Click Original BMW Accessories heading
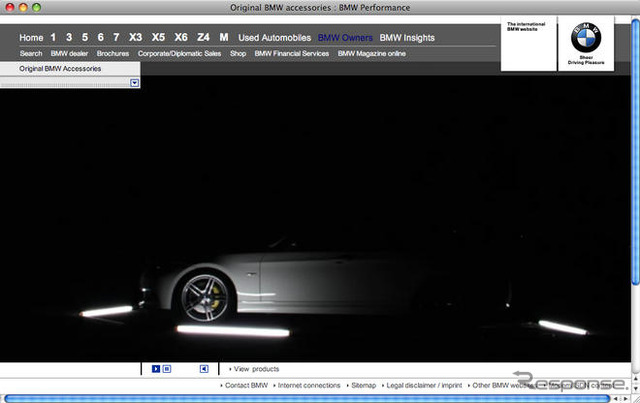Screen dimensions: 640x403 (x=60, y=69)
